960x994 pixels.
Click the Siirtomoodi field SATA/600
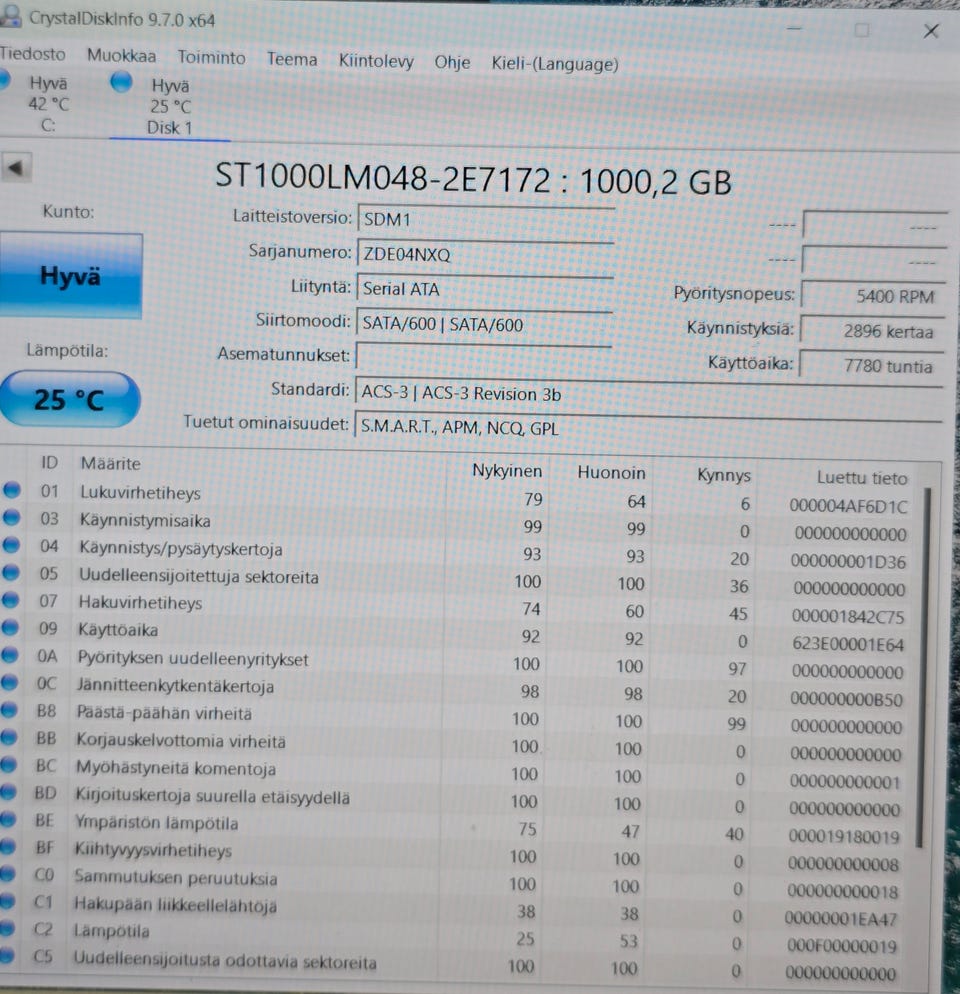tap(484, 325)
